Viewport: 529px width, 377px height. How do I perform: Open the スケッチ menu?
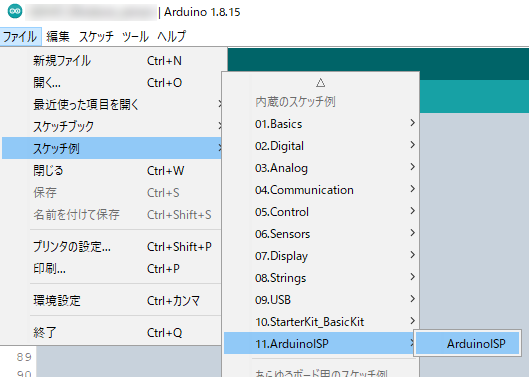pos(96,36)
